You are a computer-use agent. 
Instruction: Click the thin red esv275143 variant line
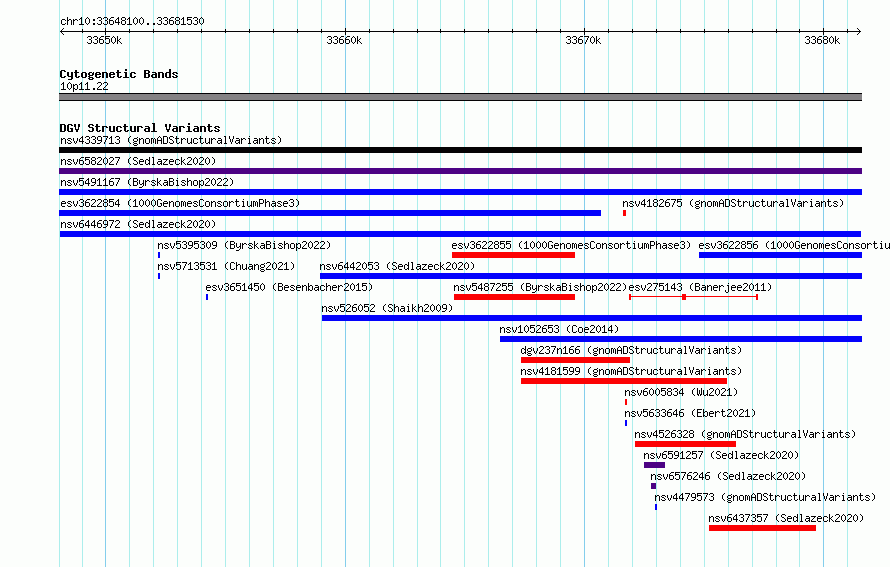tap(694, 297)
